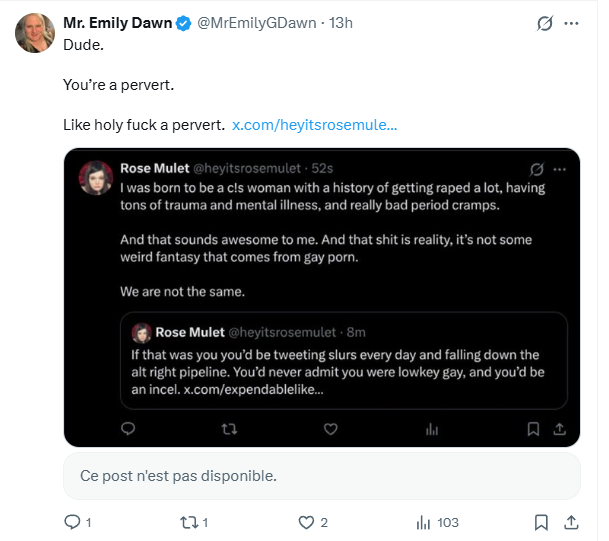Share the main tweet via share icon
Viewport: 609px width, 541px height.
coord(571,522)
